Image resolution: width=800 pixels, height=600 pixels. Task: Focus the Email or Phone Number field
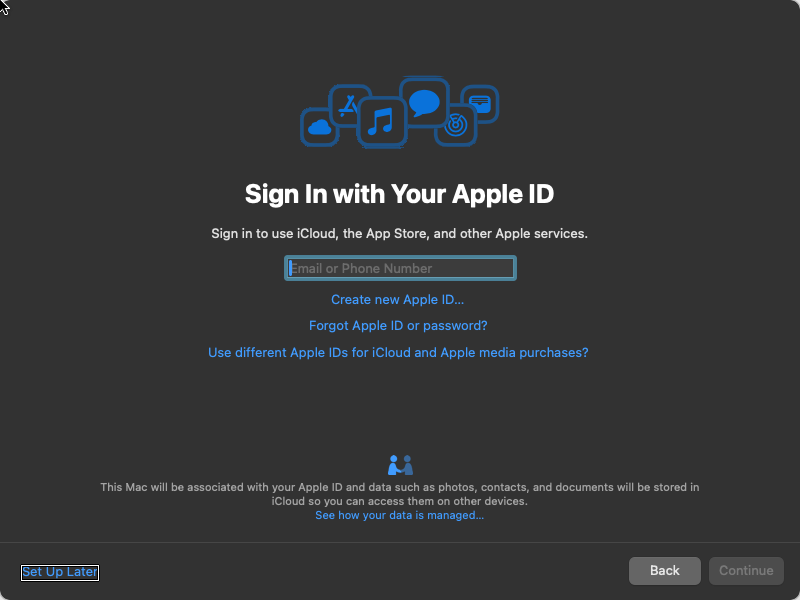click(400, 268)
